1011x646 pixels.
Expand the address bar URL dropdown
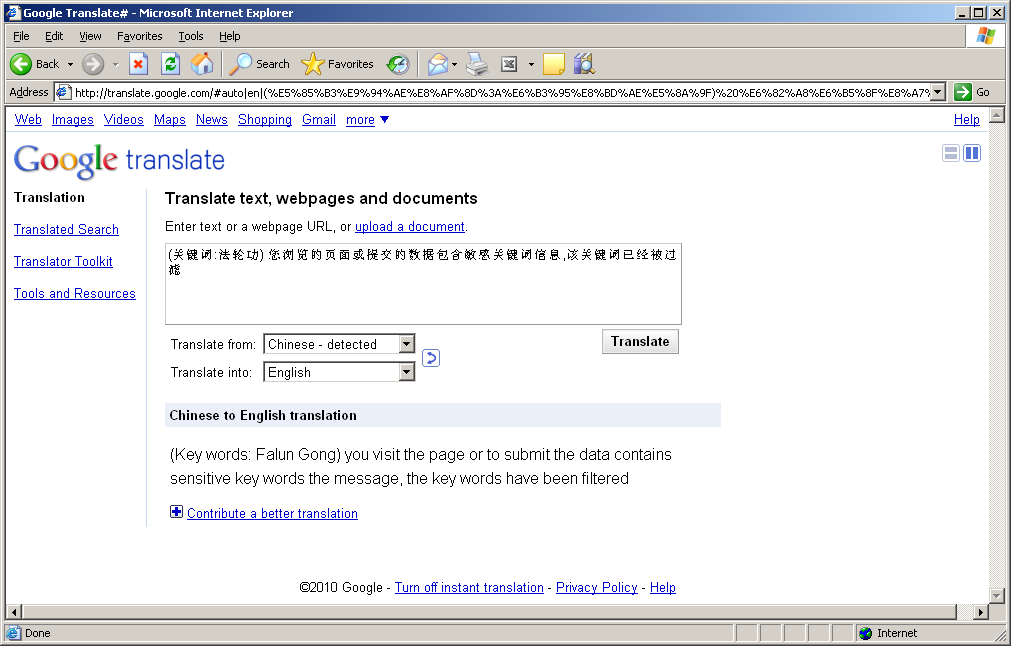(938, 92)
